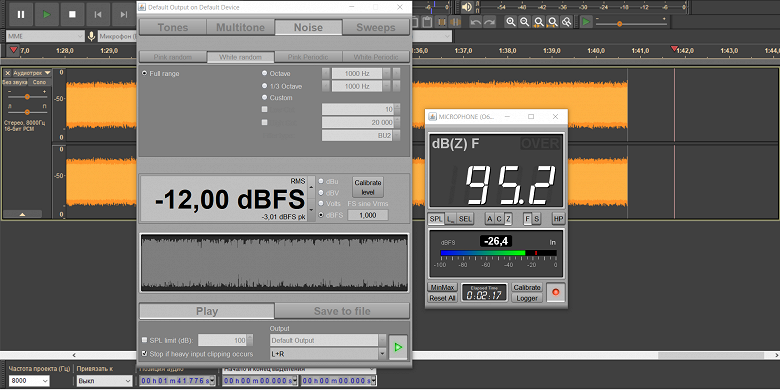Click the Reset All button

point(442,298)
